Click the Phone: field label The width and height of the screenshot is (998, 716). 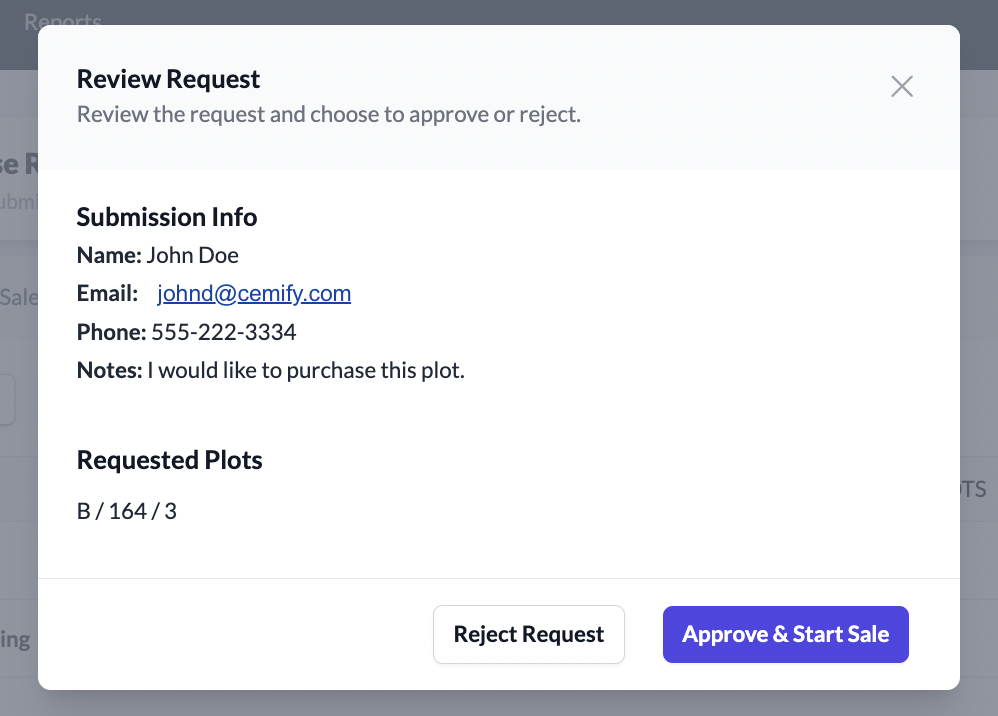pyautogui.click(x=111, y=332)
